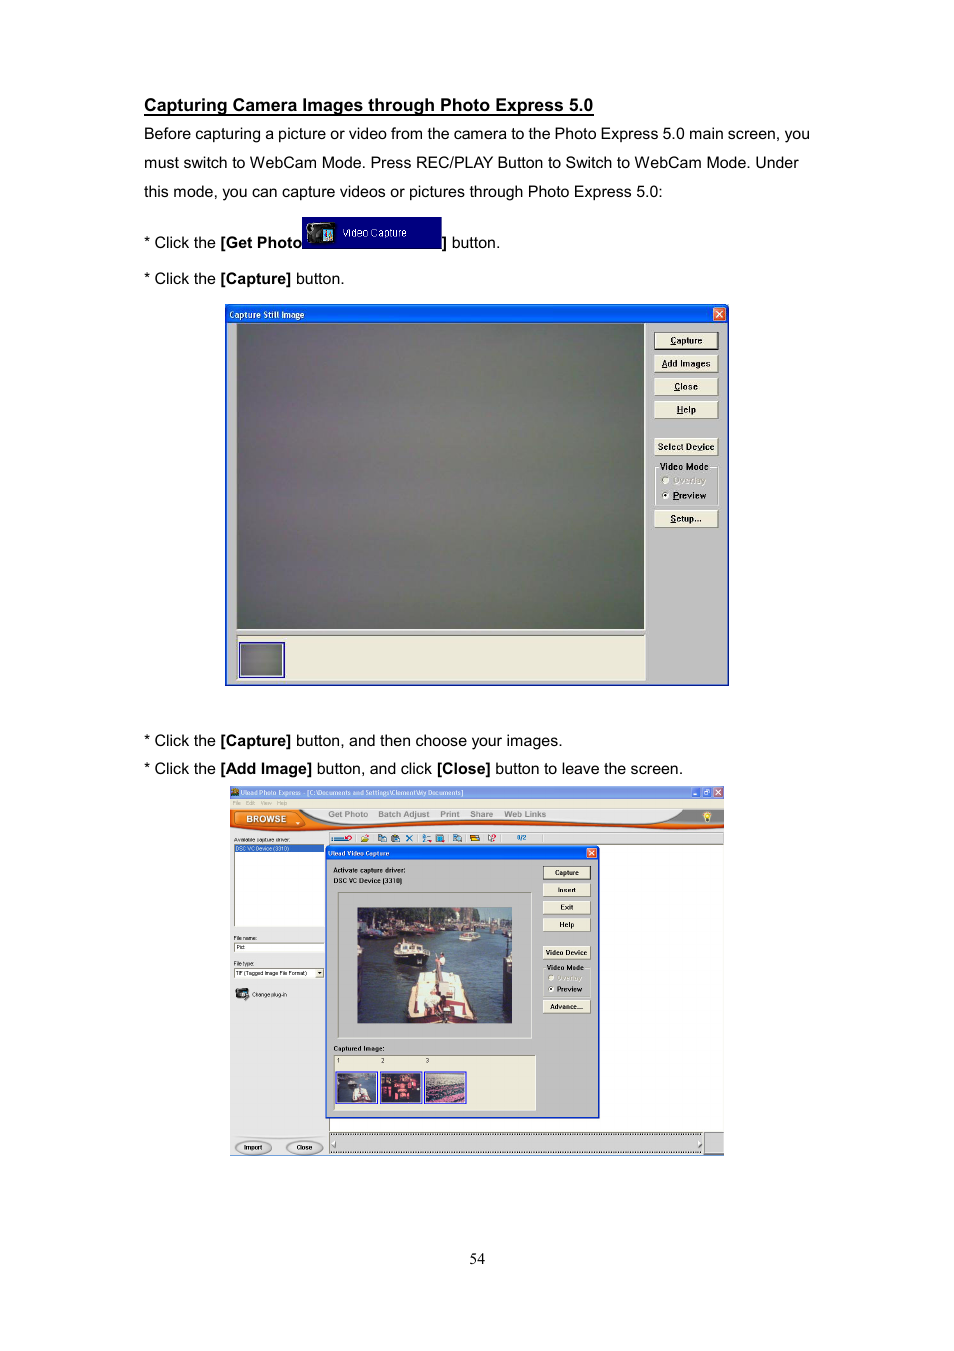Viewport: 954px width, 1351px height.
Task: Select DSC VC Device (3310) capture driver
Action: click(x=279, y=848)
